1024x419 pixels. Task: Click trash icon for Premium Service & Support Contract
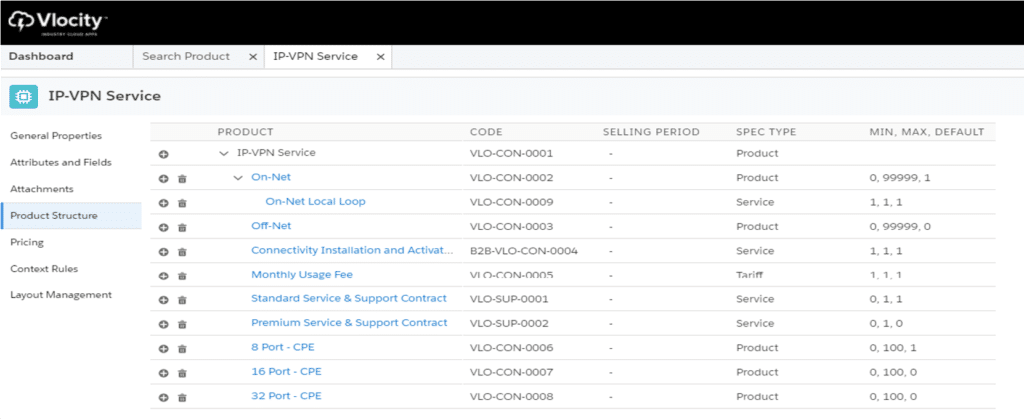point(182,324)
